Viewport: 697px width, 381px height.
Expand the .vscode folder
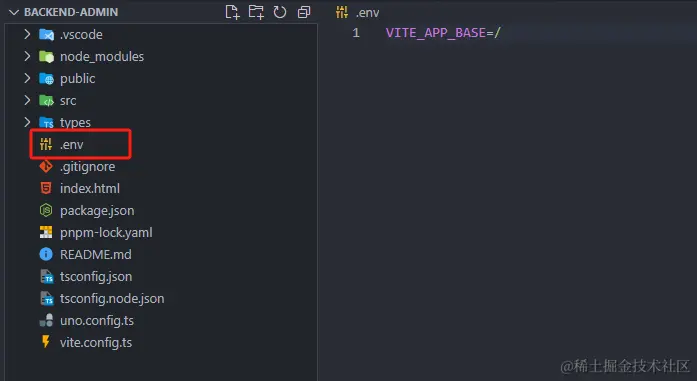[x=27, y=34]
